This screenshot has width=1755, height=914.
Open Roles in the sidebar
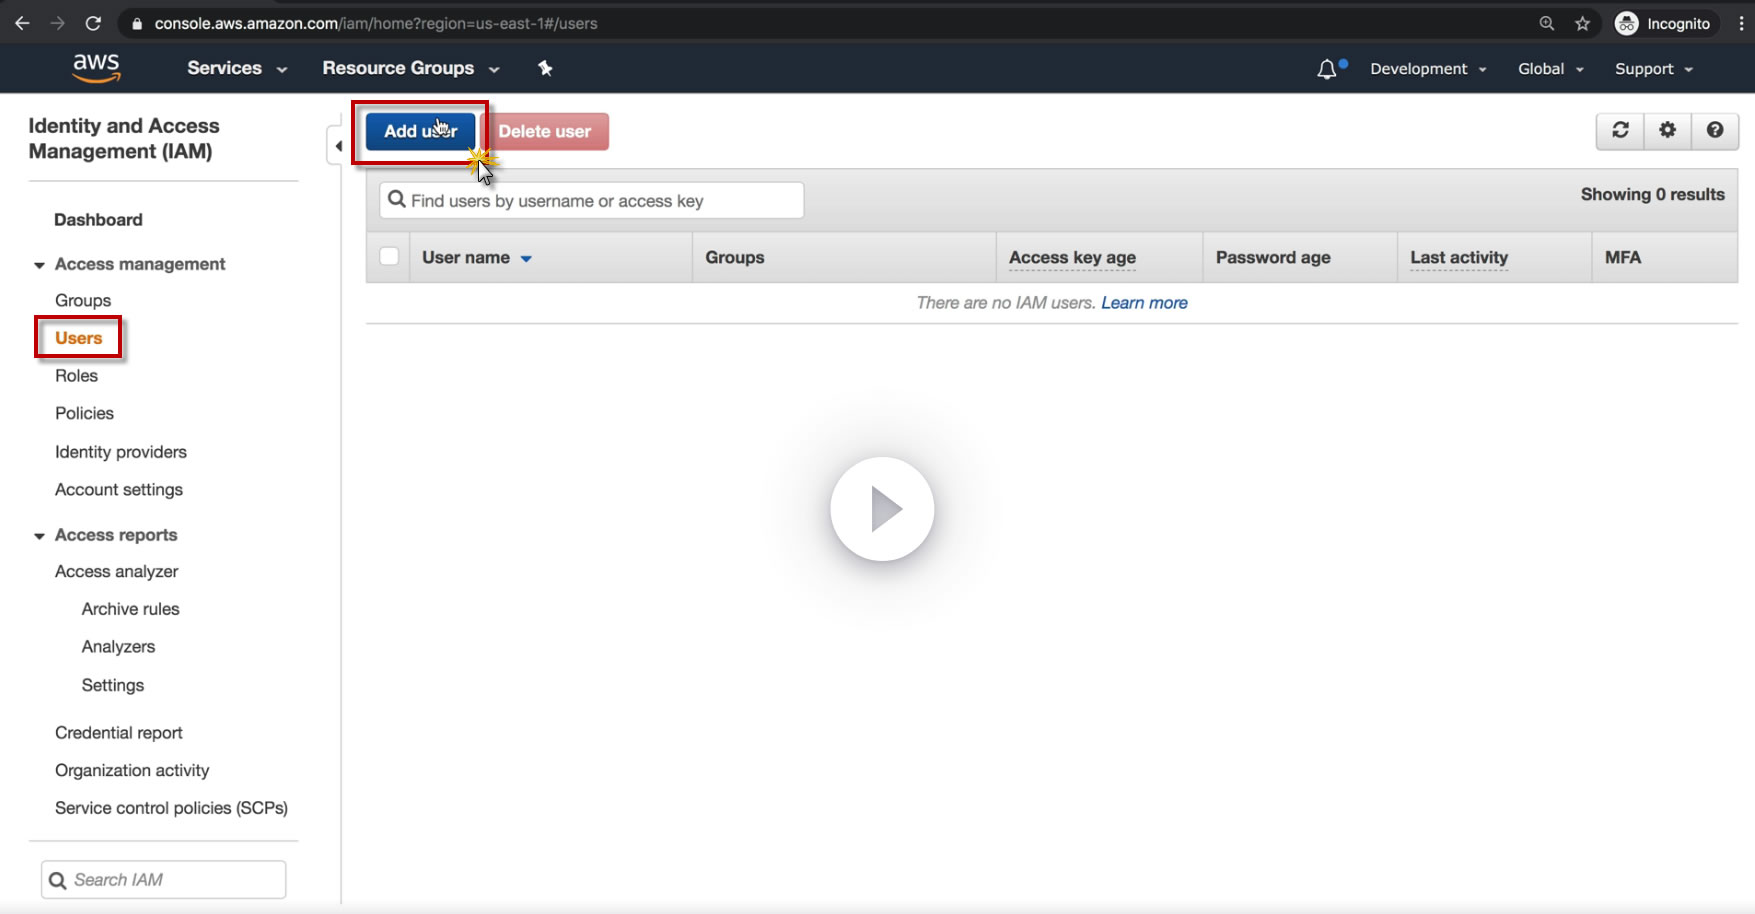pos(77,376)
